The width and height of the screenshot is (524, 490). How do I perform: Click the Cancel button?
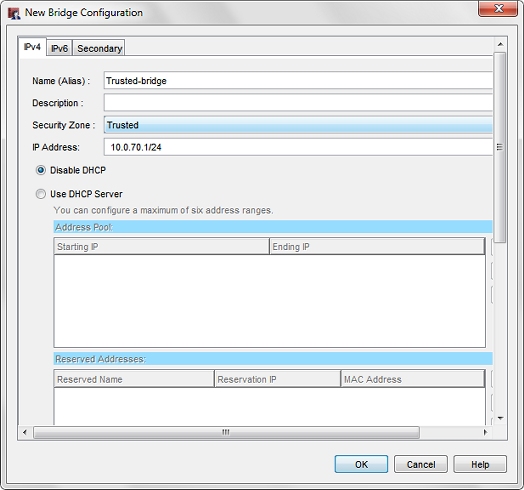421,464
